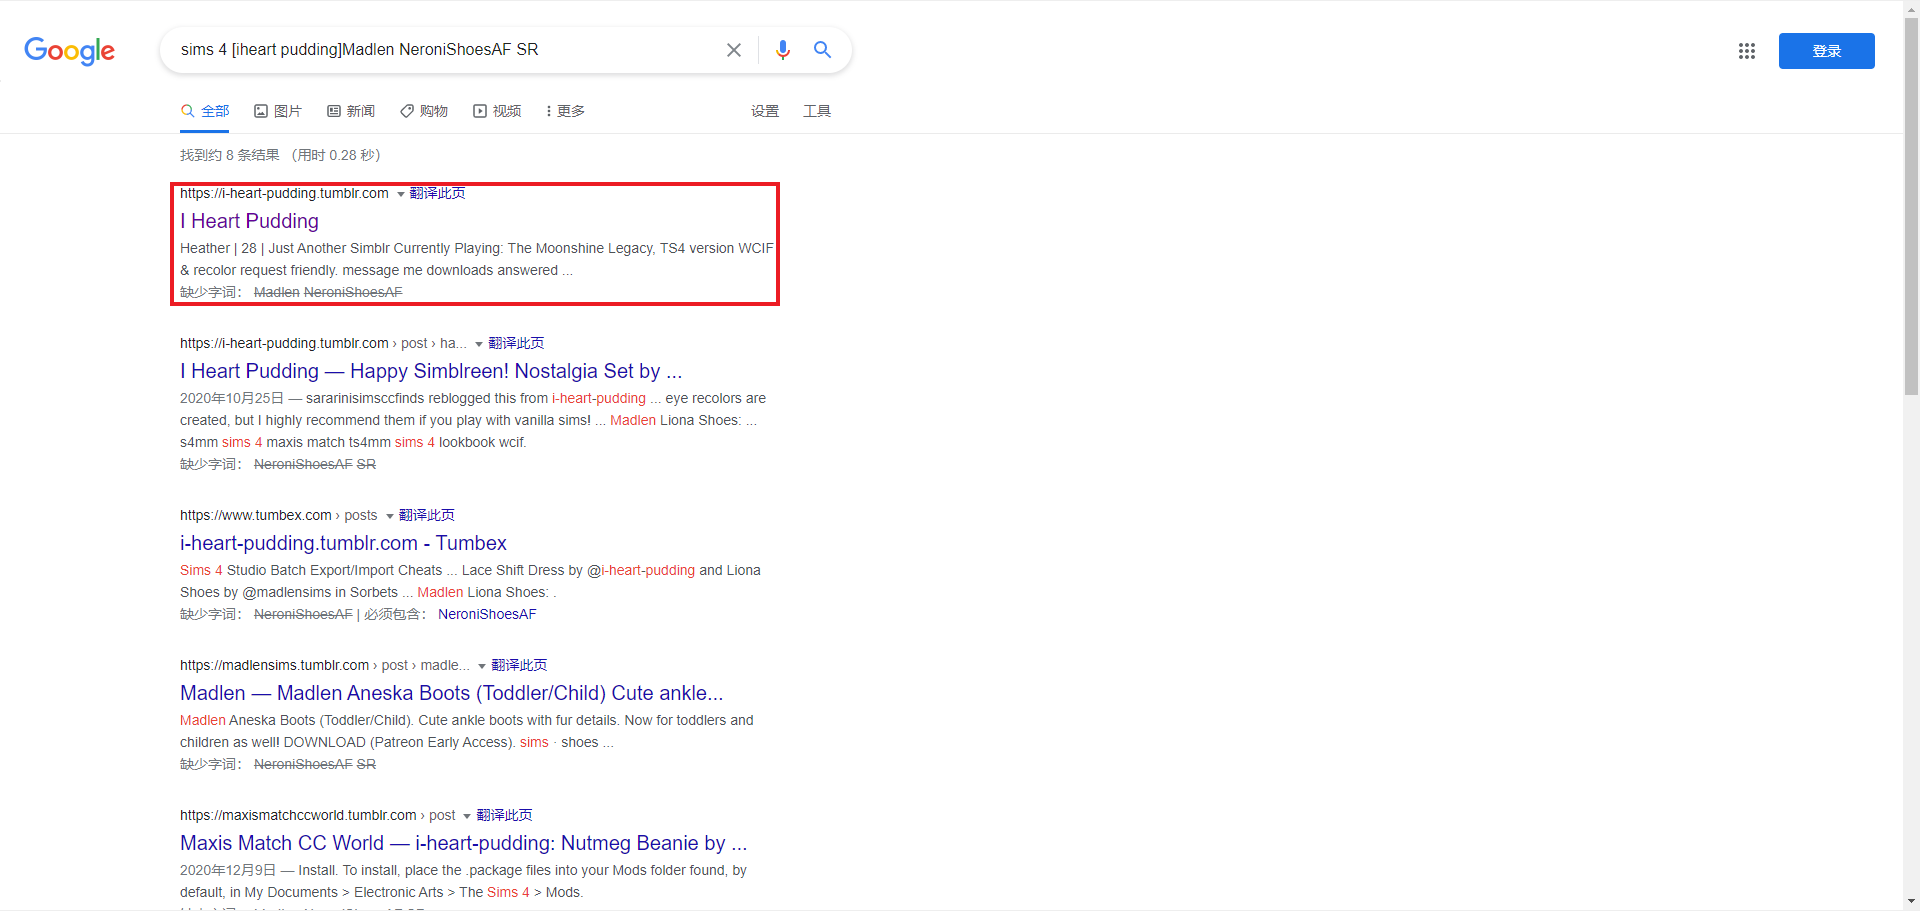Viewport: 1920px width, 912px height.
Task: Expand dropdown arrow for the Nostalgia Set result
Action: [479, 344]
